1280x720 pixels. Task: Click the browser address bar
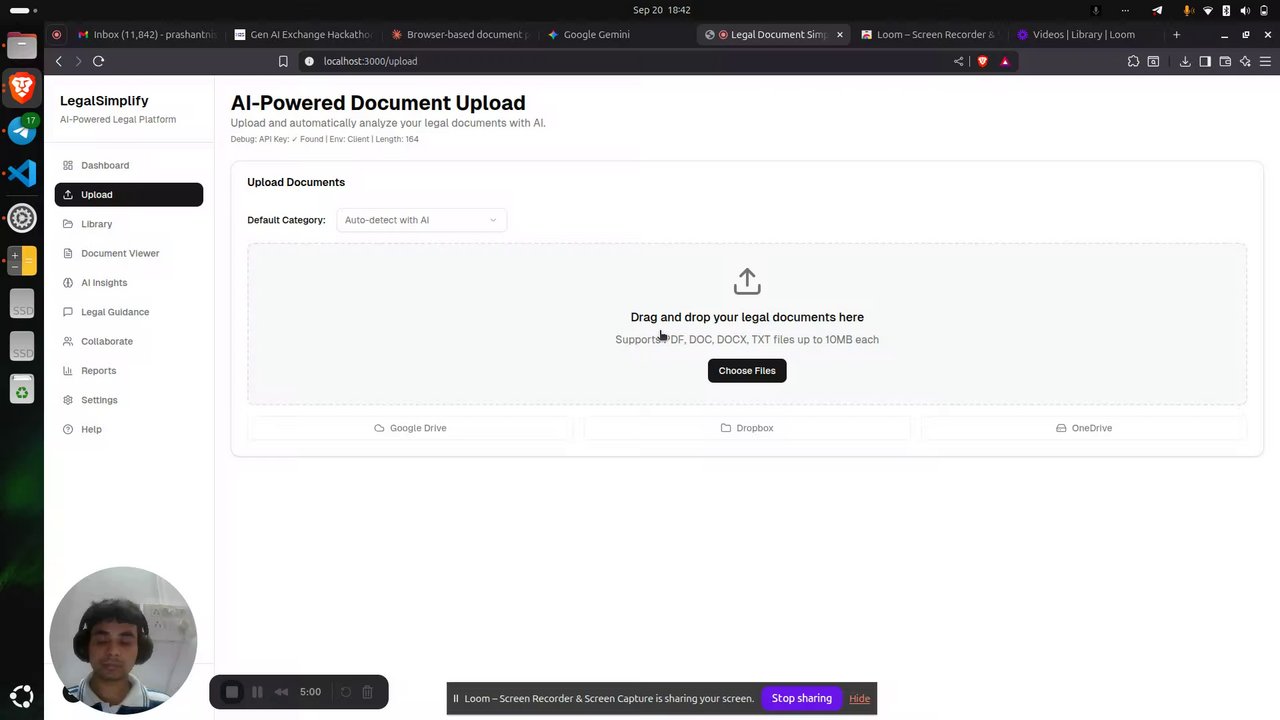click(x=630, y=61)
